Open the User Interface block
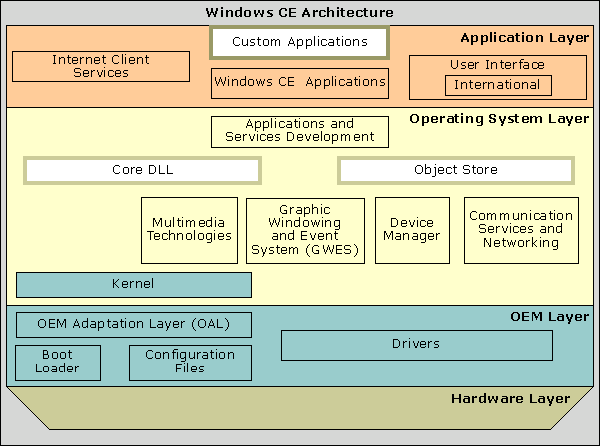The width and height of the screenshot is (600, 446). [x=497, y=66]
